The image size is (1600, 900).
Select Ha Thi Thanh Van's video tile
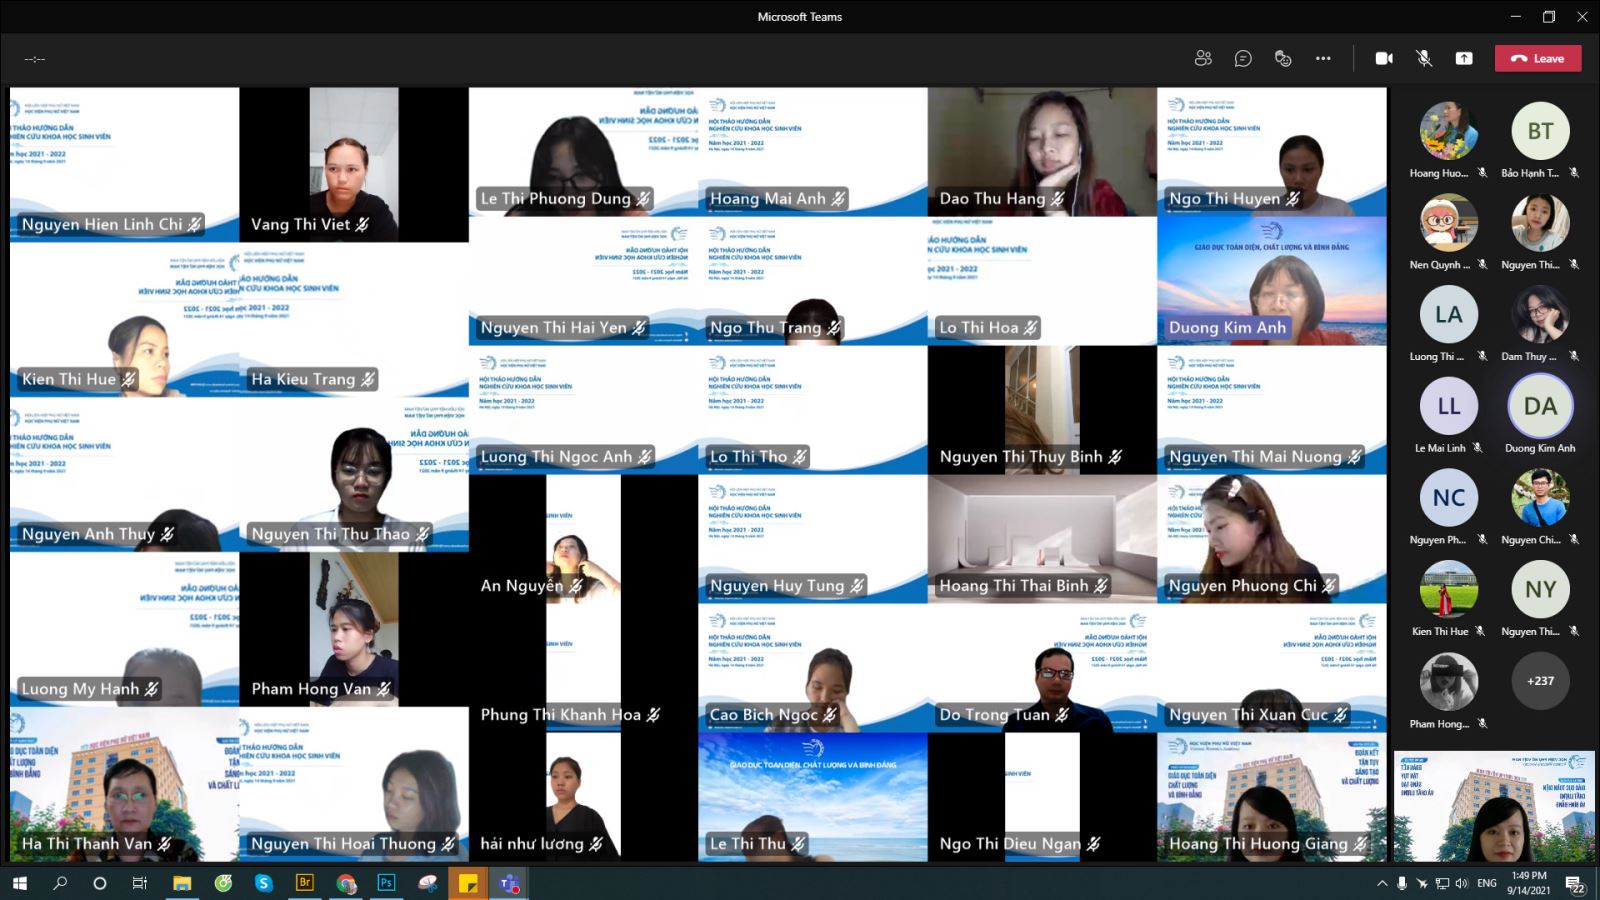tap(124, 784)
